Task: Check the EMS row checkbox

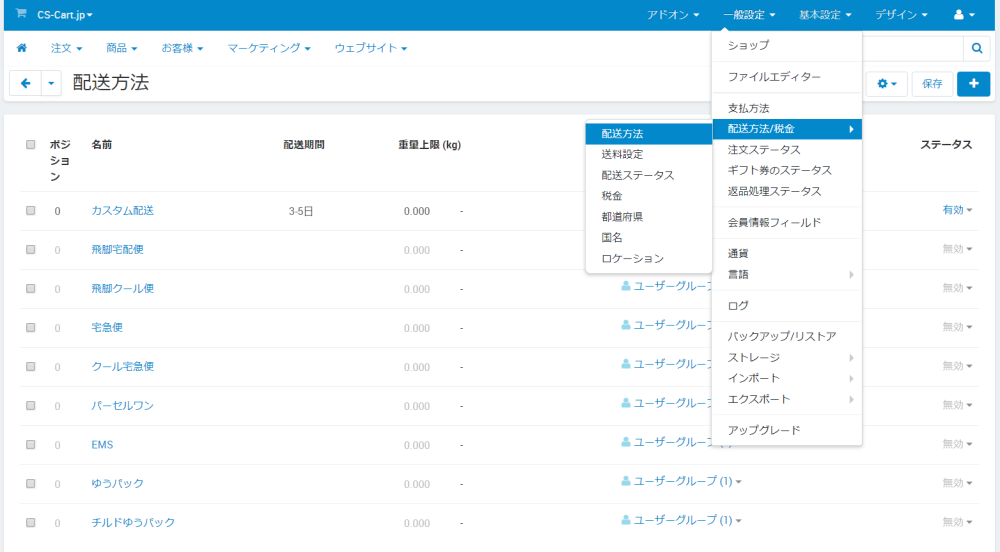Action: 31,444
